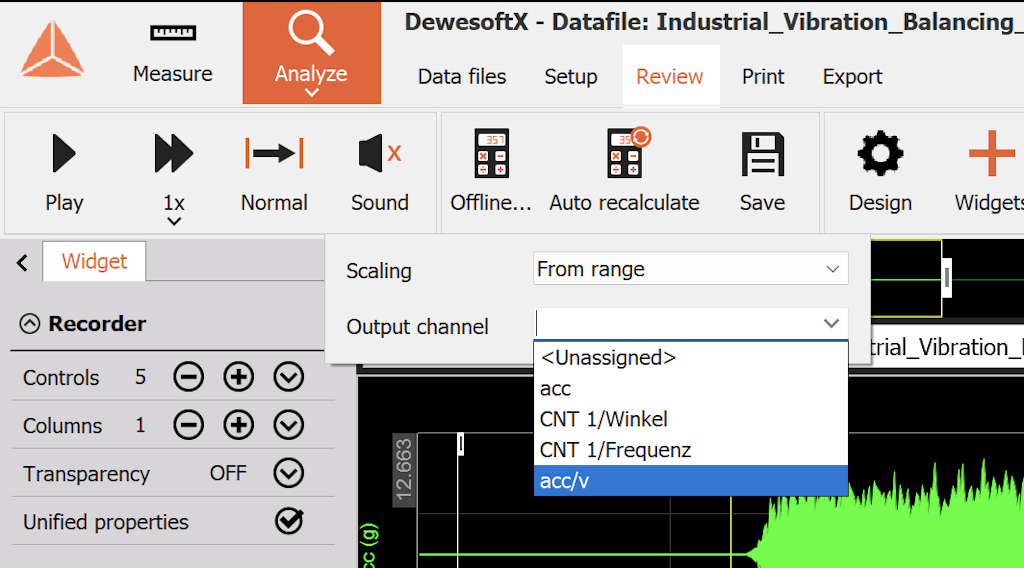Image resolution: width=1024 pixels, height=568 pixels.
Task: Enter Design mode
Action: tap(880, 172)
